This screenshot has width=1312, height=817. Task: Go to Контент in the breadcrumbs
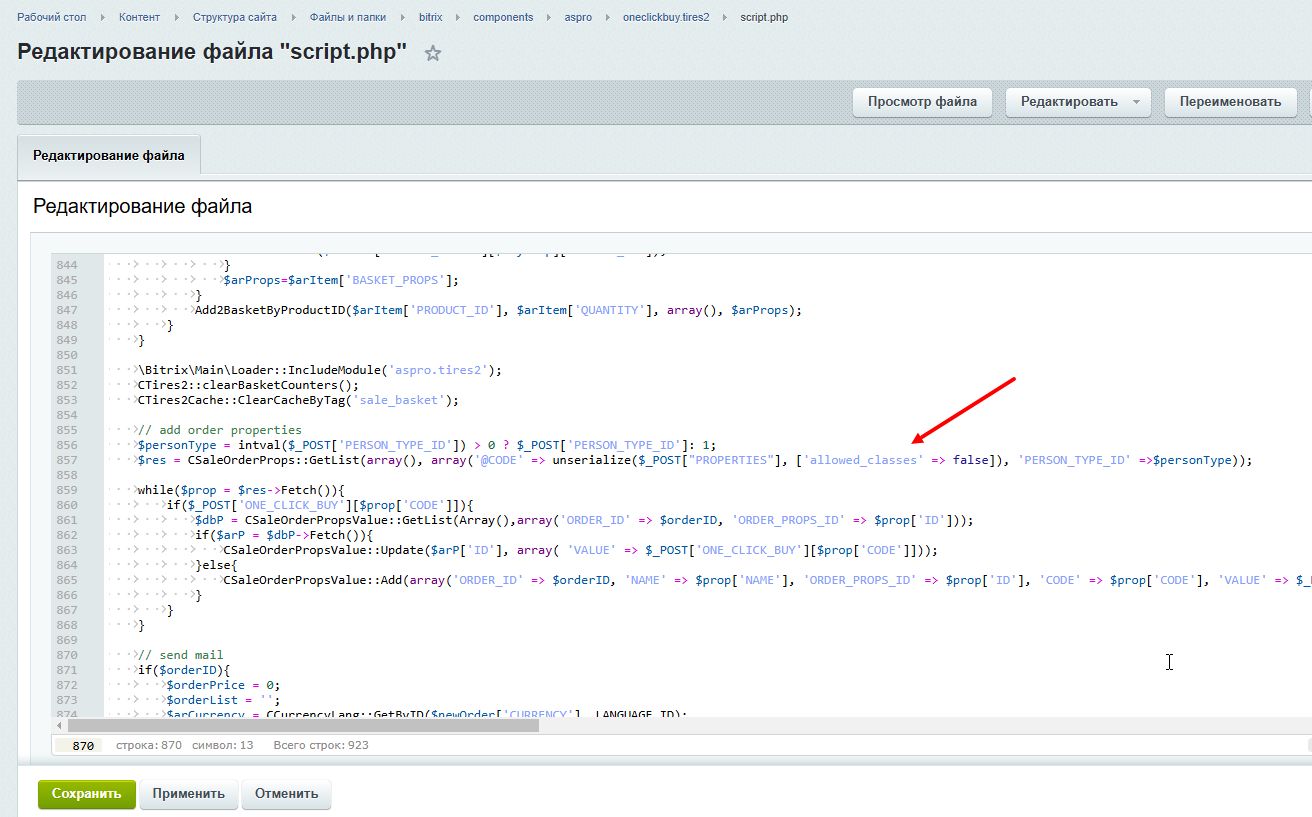tap(139, 17)
